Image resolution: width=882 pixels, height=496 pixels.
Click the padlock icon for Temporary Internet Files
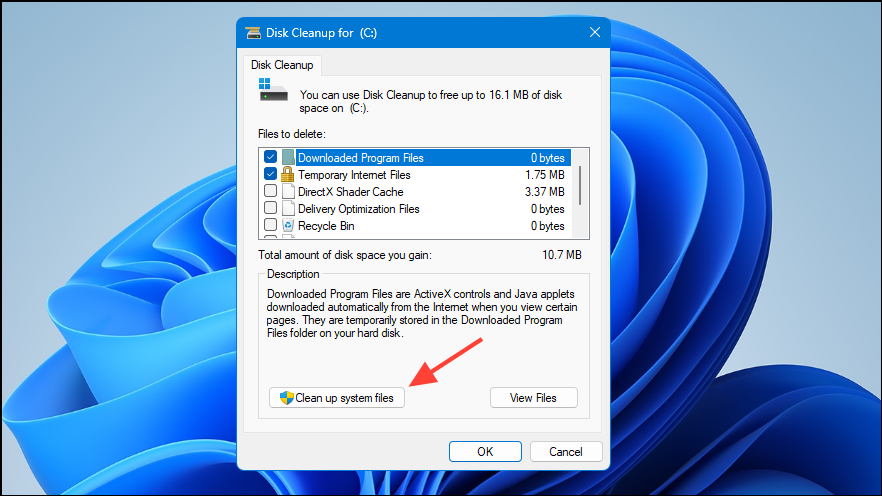[x=287, y=174]
